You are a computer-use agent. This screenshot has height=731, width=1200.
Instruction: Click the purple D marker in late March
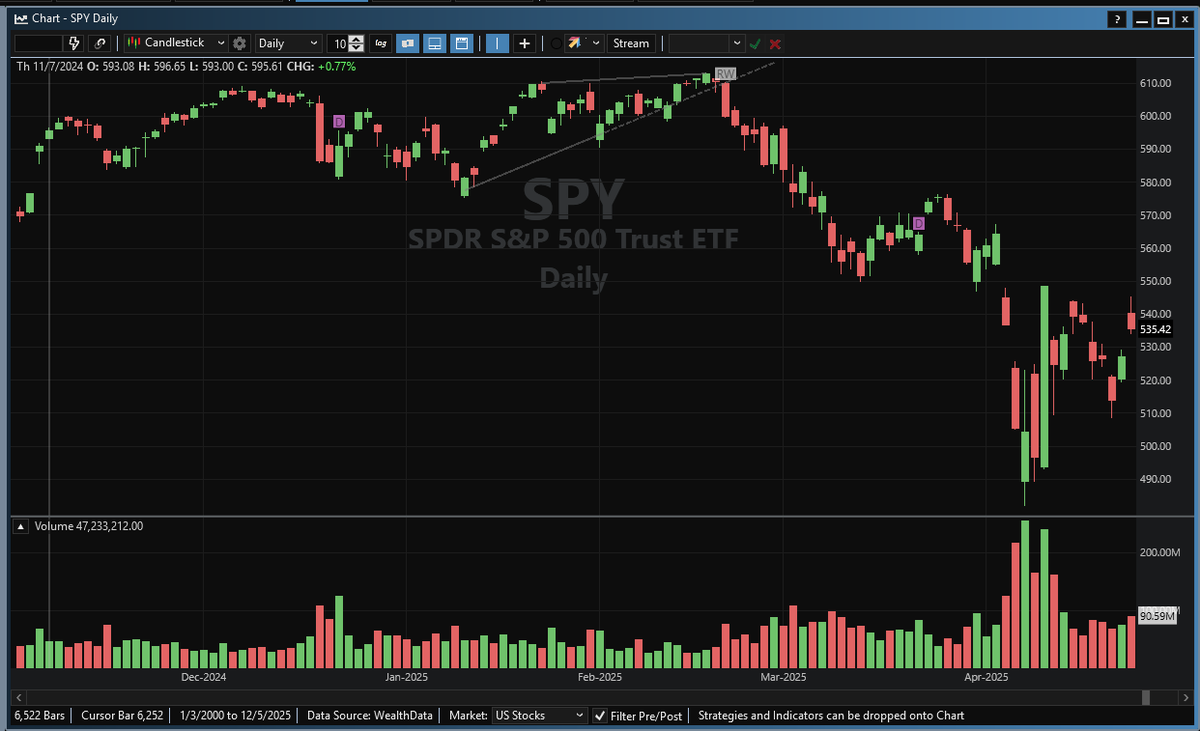pyautogui.click(x=919, y=223)
